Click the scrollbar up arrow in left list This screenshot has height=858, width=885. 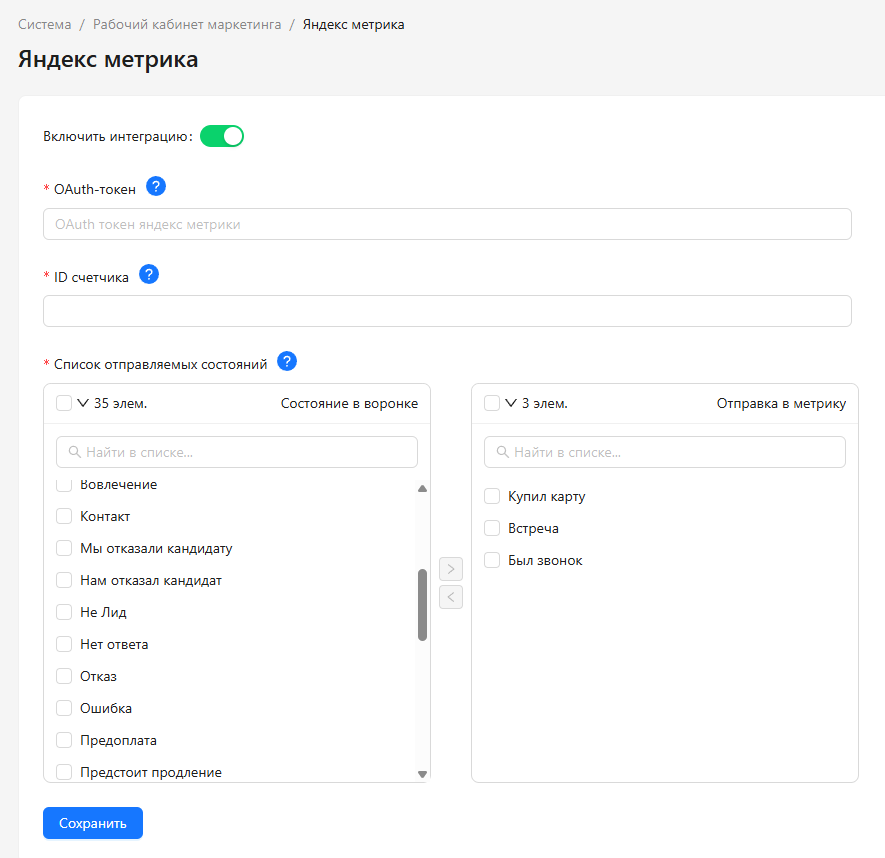pyautogui.click(x=422, y=488)
